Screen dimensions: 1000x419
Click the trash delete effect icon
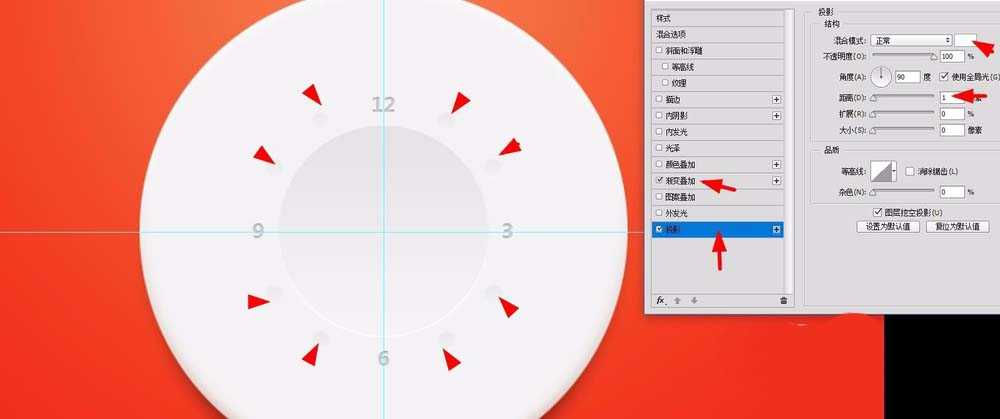(x=783, y=300)
